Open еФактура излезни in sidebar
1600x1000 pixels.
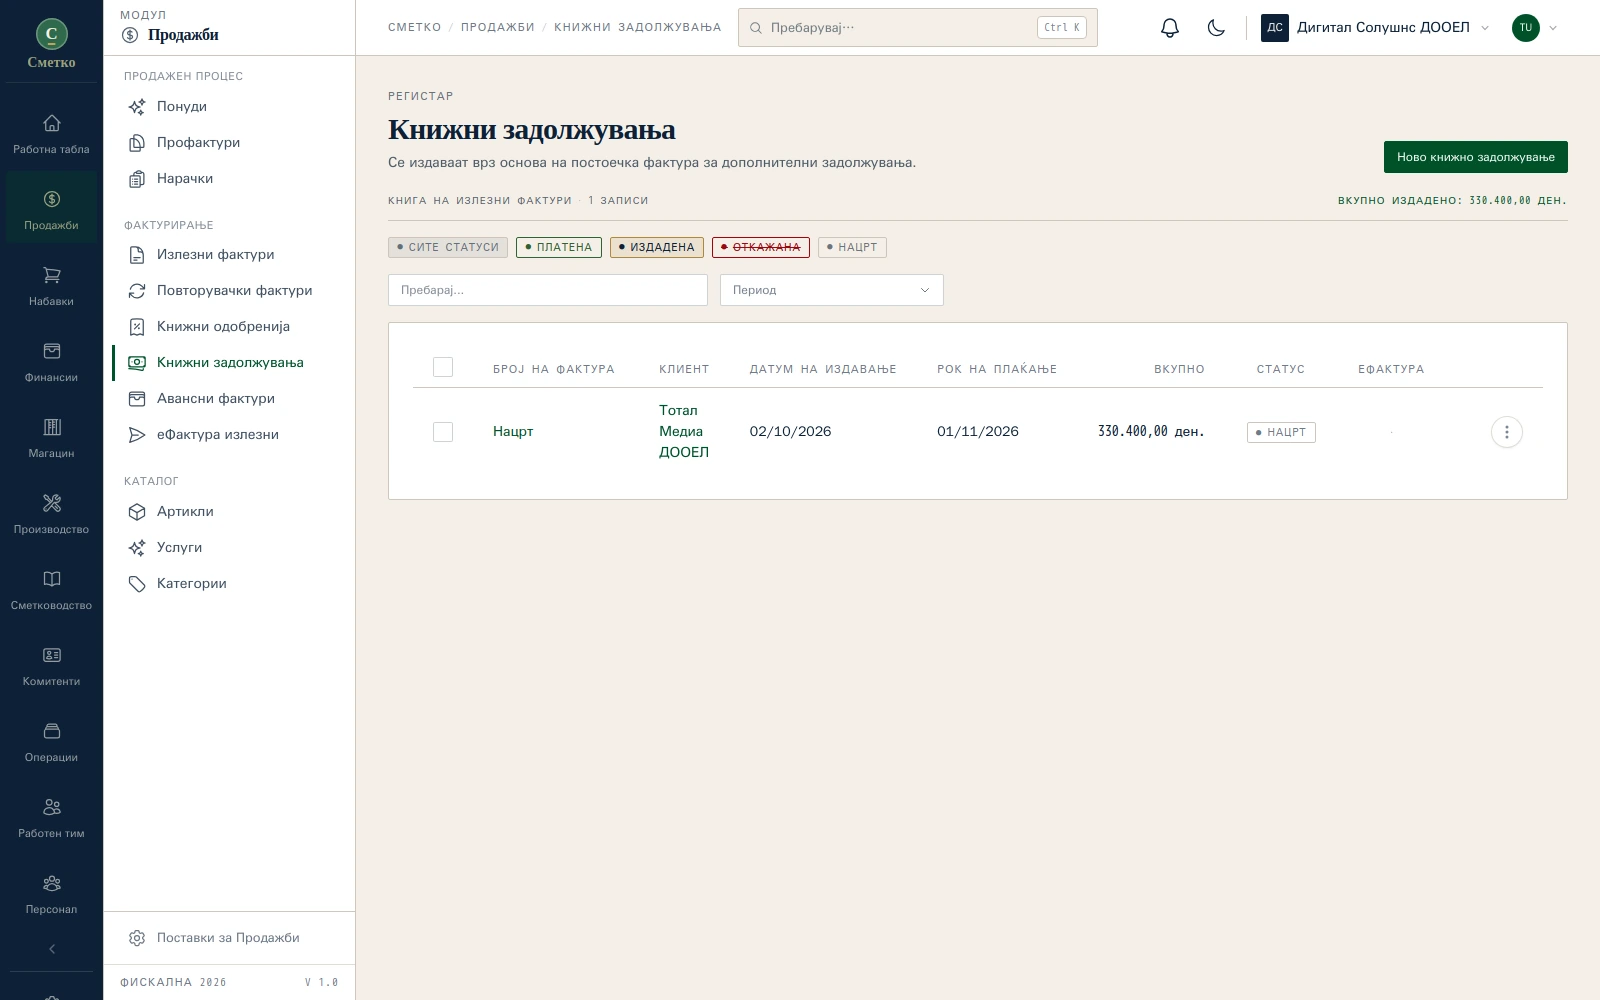click(x=229, y=434)
